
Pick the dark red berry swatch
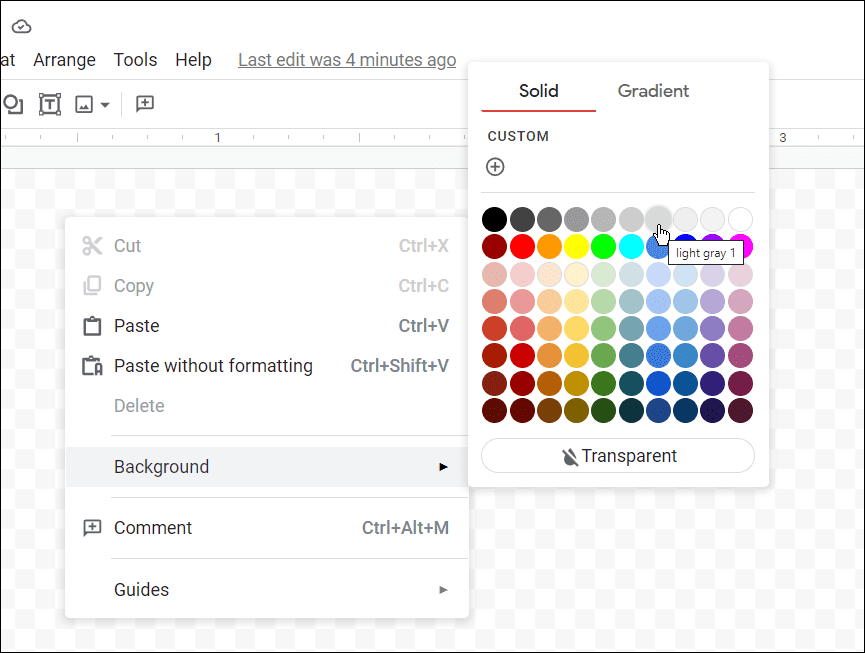pos(494,247)
